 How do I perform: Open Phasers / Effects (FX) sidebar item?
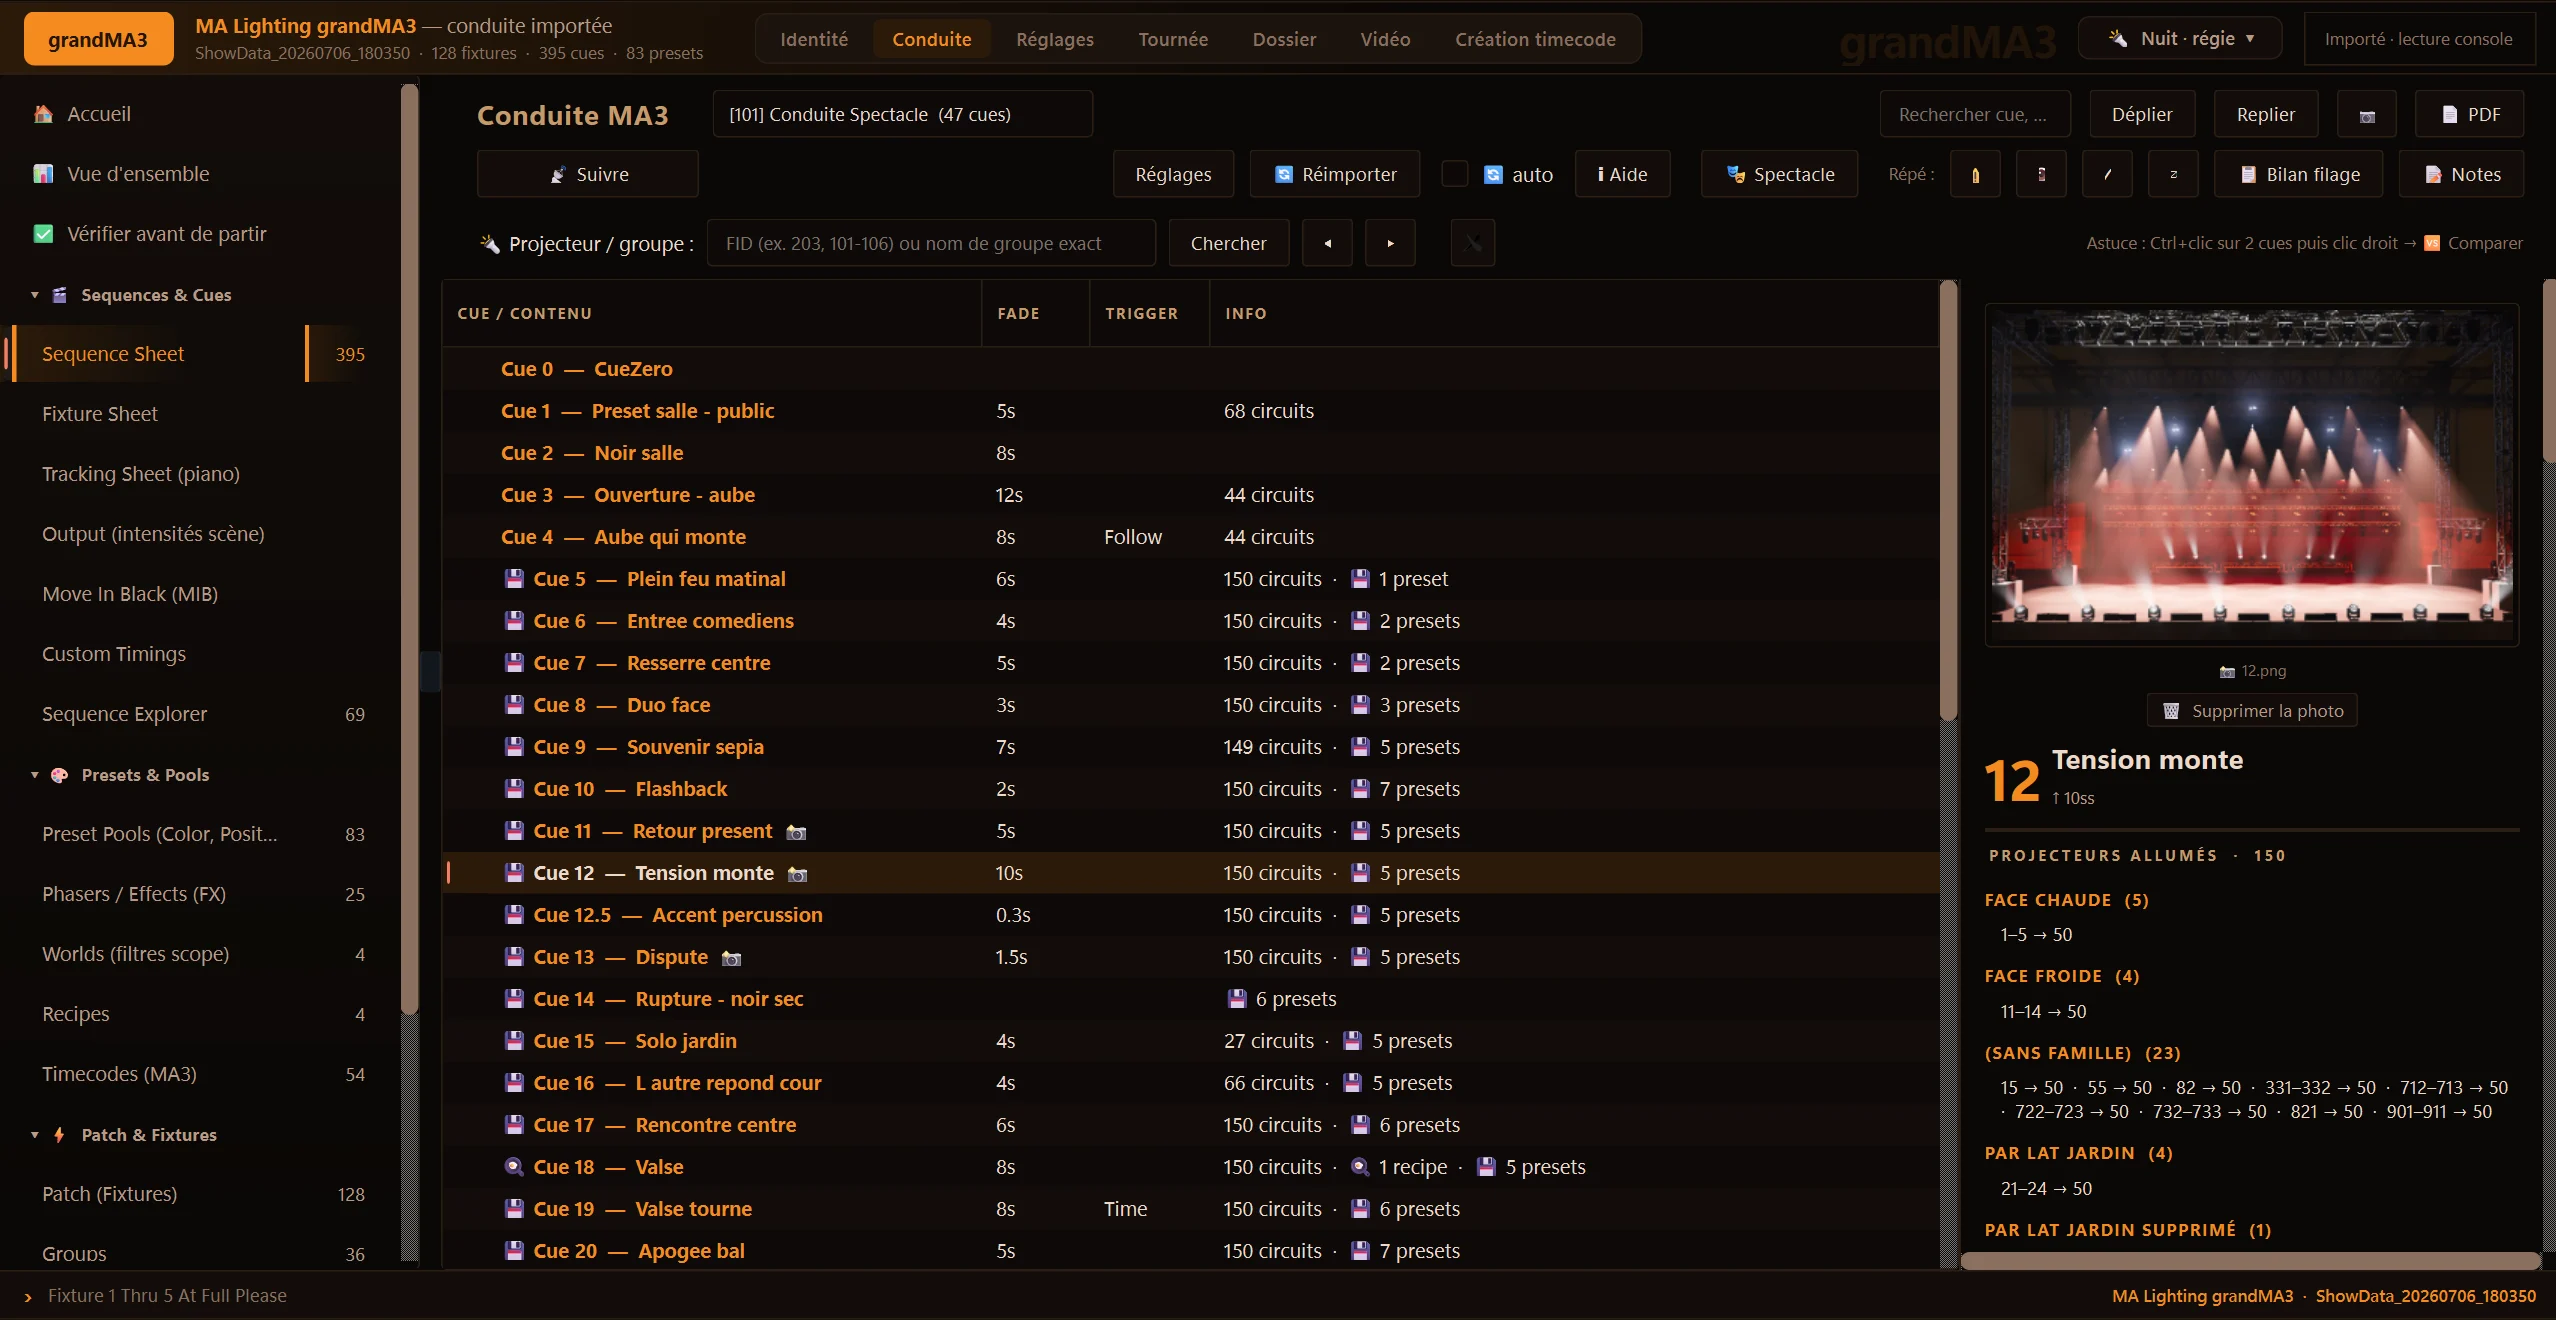tap(199, 894)
